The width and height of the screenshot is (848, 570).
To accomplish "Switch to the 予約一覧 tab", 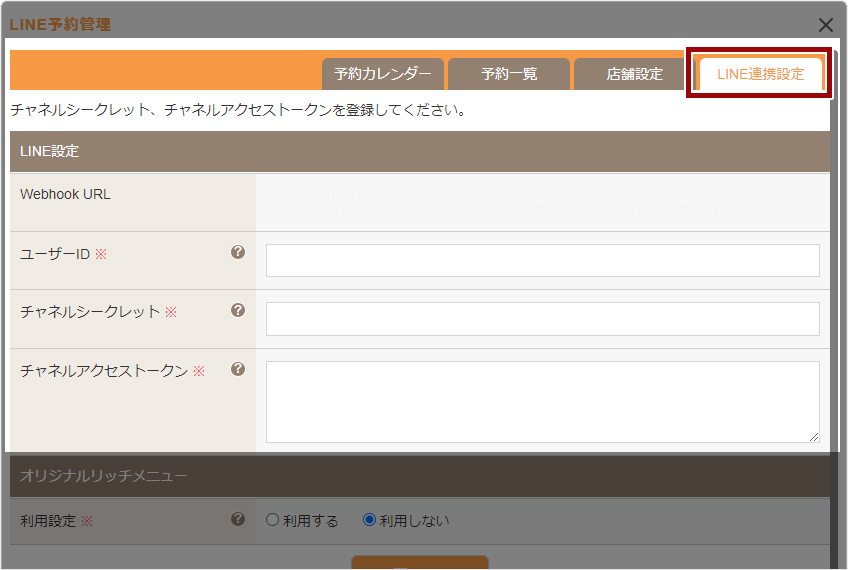I will [508, 74].
